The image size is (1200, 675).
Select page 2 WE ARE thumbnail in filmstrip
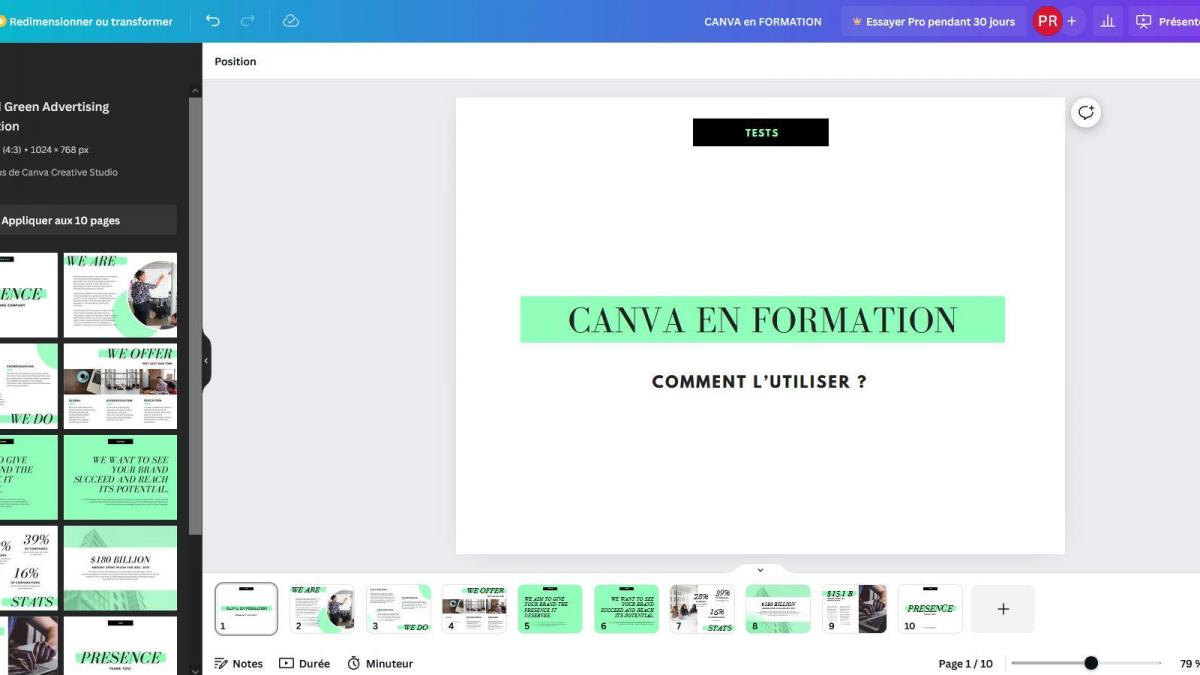point(322,609)
